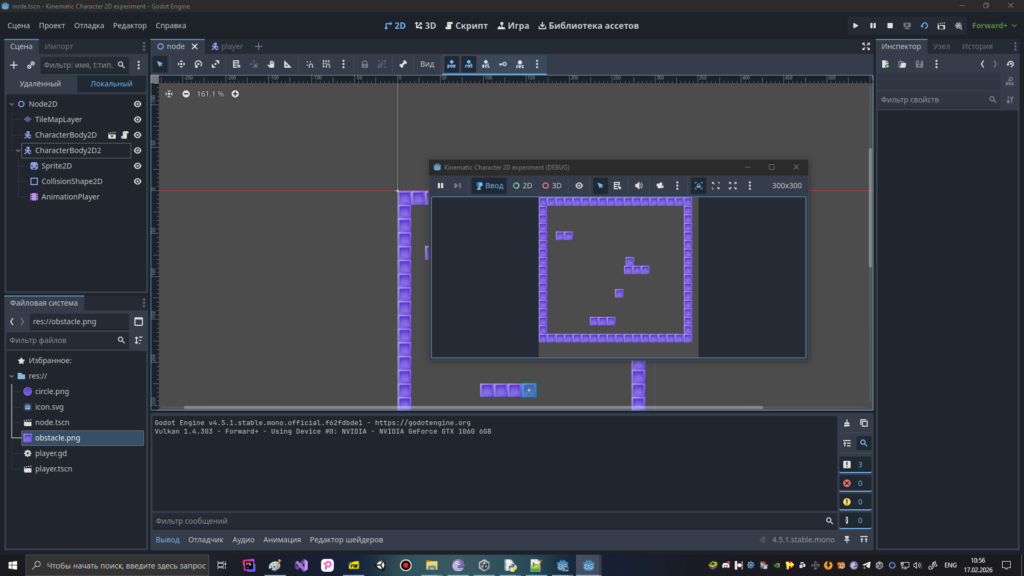Select the Ruler Mode tool
Viewport: 1024px width, 576px height.
click(x=288, y=64)
